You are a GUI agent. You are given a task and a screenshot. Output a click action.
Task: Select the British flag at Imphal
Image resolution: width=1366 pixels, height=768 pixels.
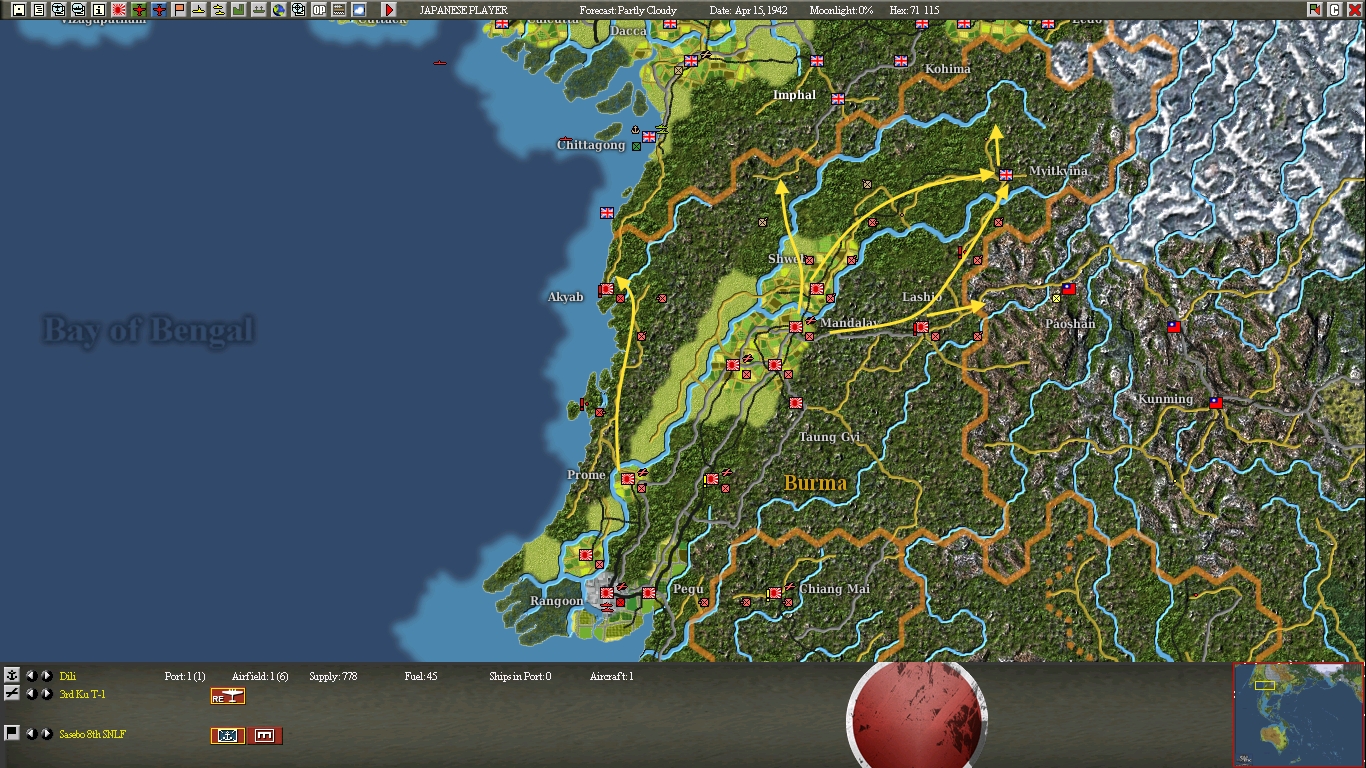tap(838, 99)
